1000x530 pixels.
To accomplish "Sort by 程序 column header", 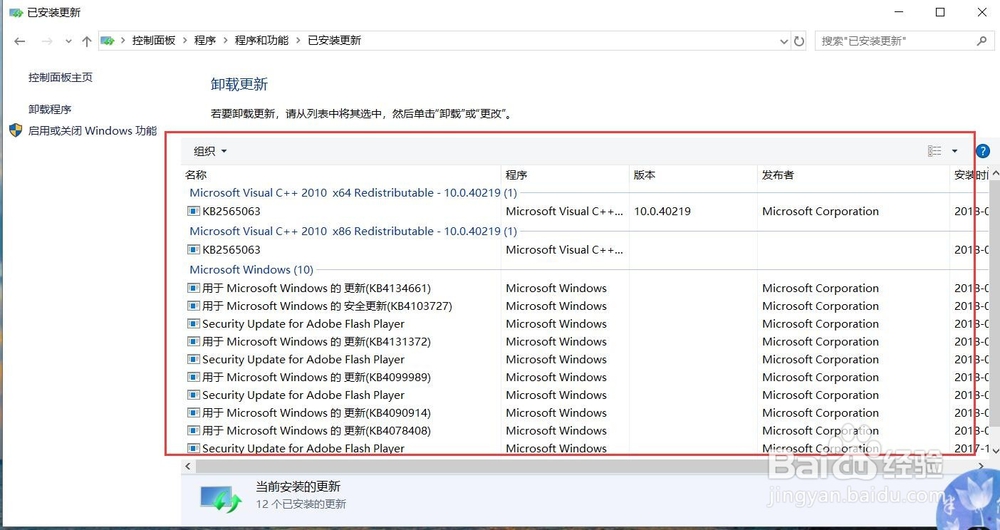I will click(x=516, y=175).
